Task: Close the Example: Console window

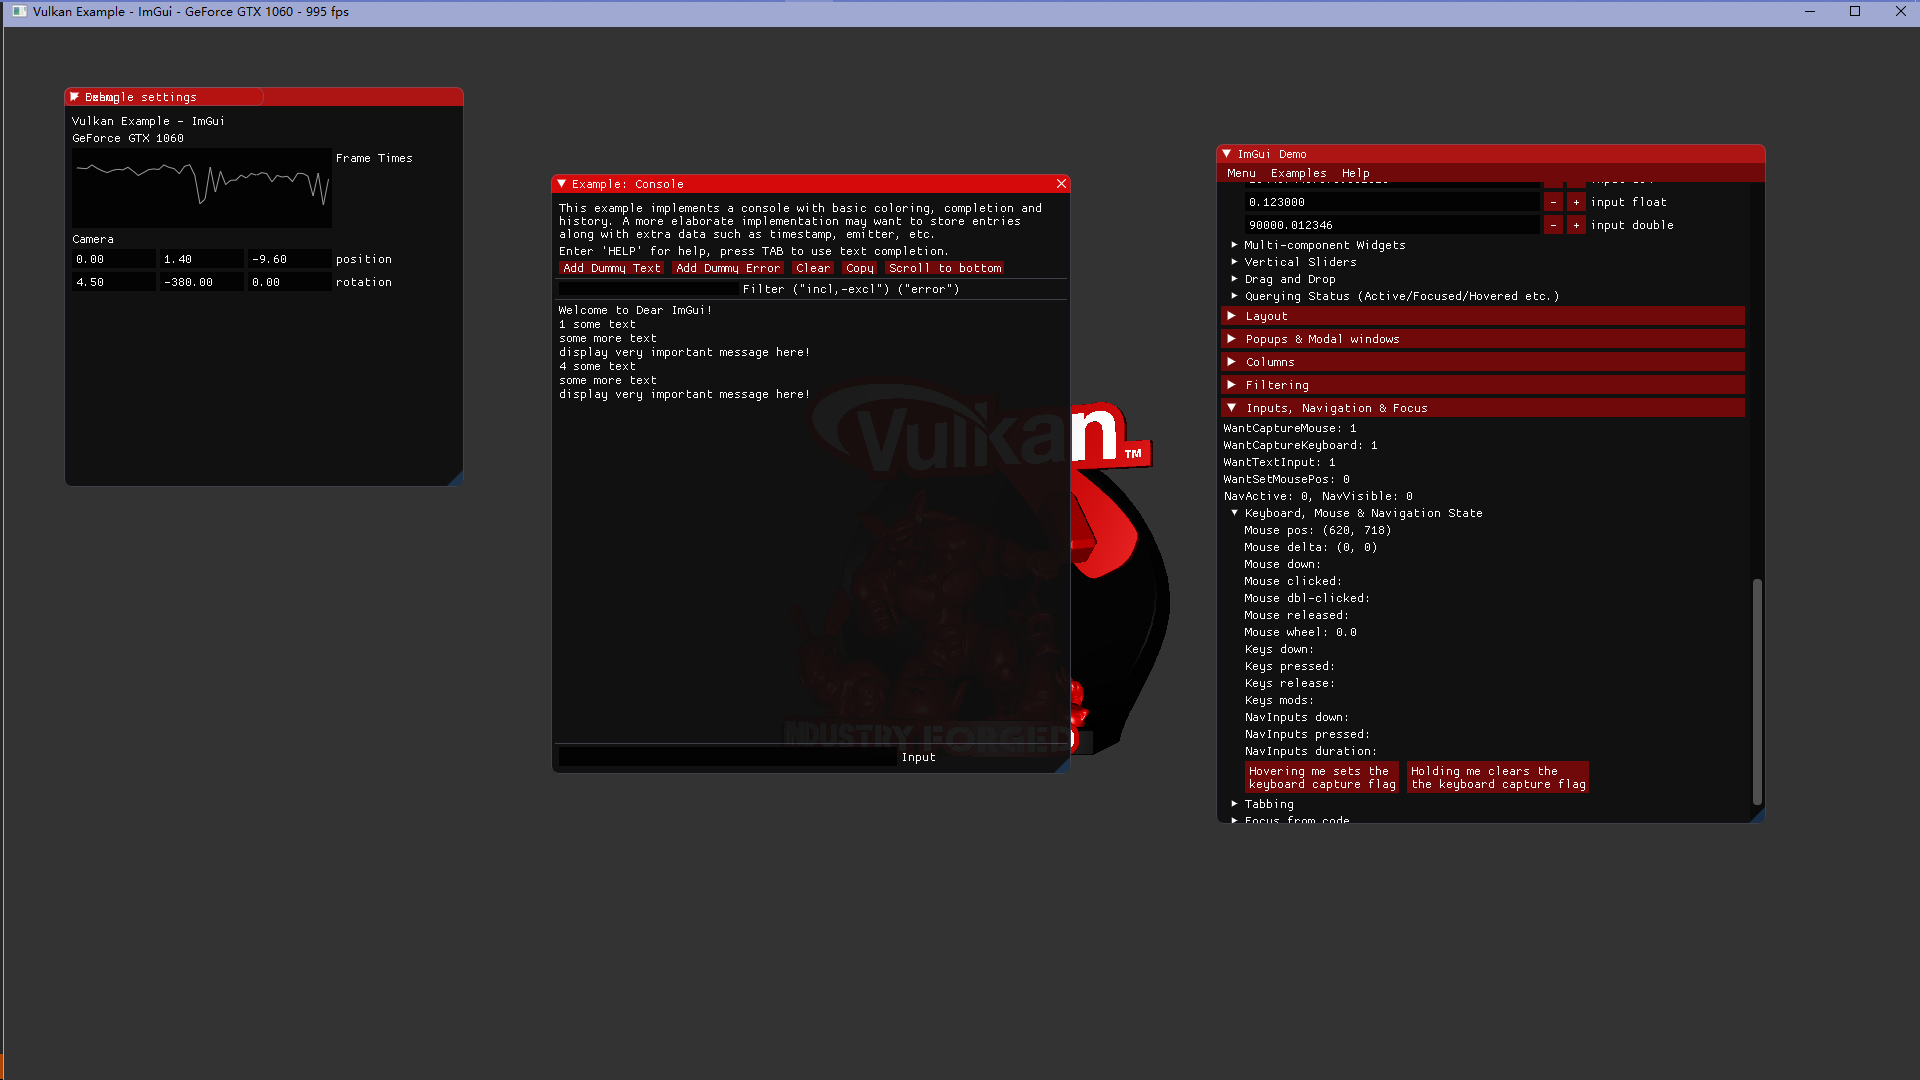Action: [x=1061, y=184]
